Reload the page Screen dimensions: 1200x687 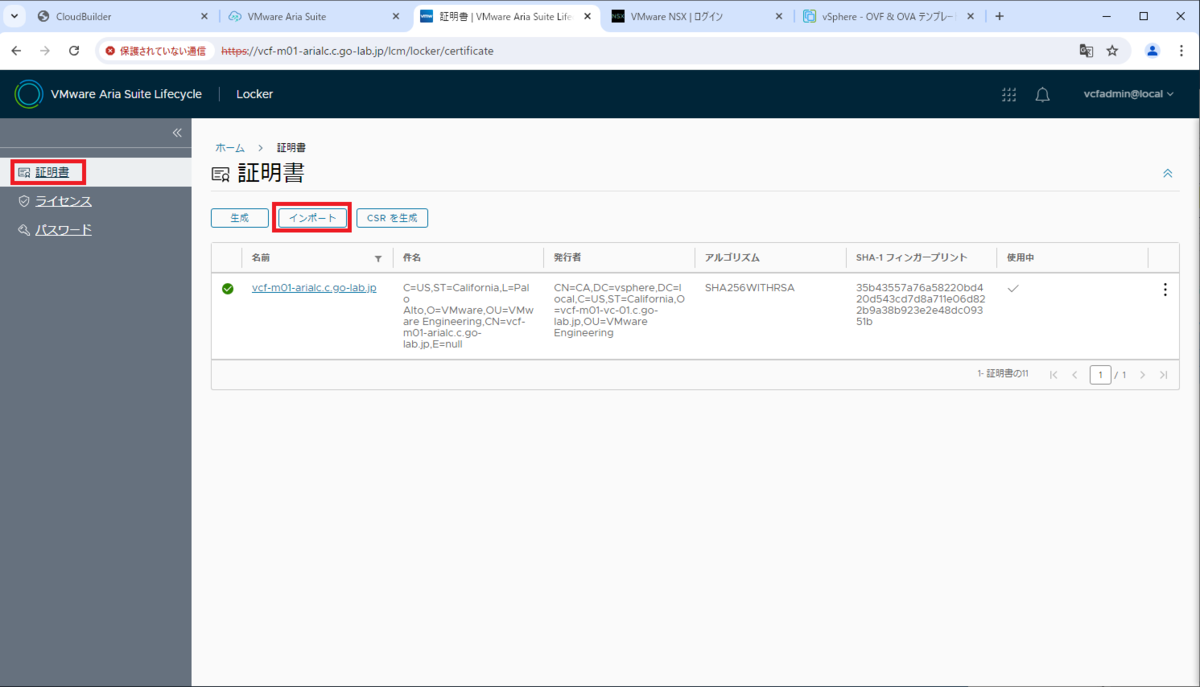tap(74, 51)
